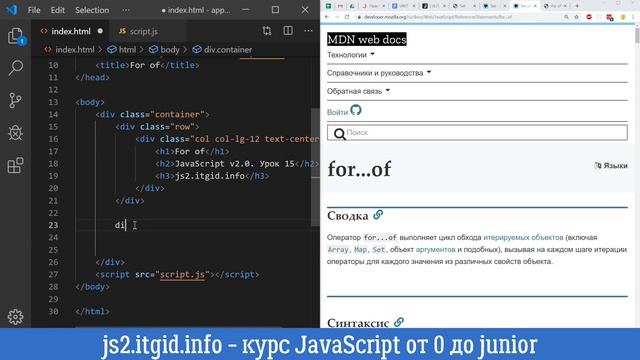This screenshot has height=360, width=640.
Task: Click the Chrome zoom magnifier icon
Action: (x=566, y=17)
